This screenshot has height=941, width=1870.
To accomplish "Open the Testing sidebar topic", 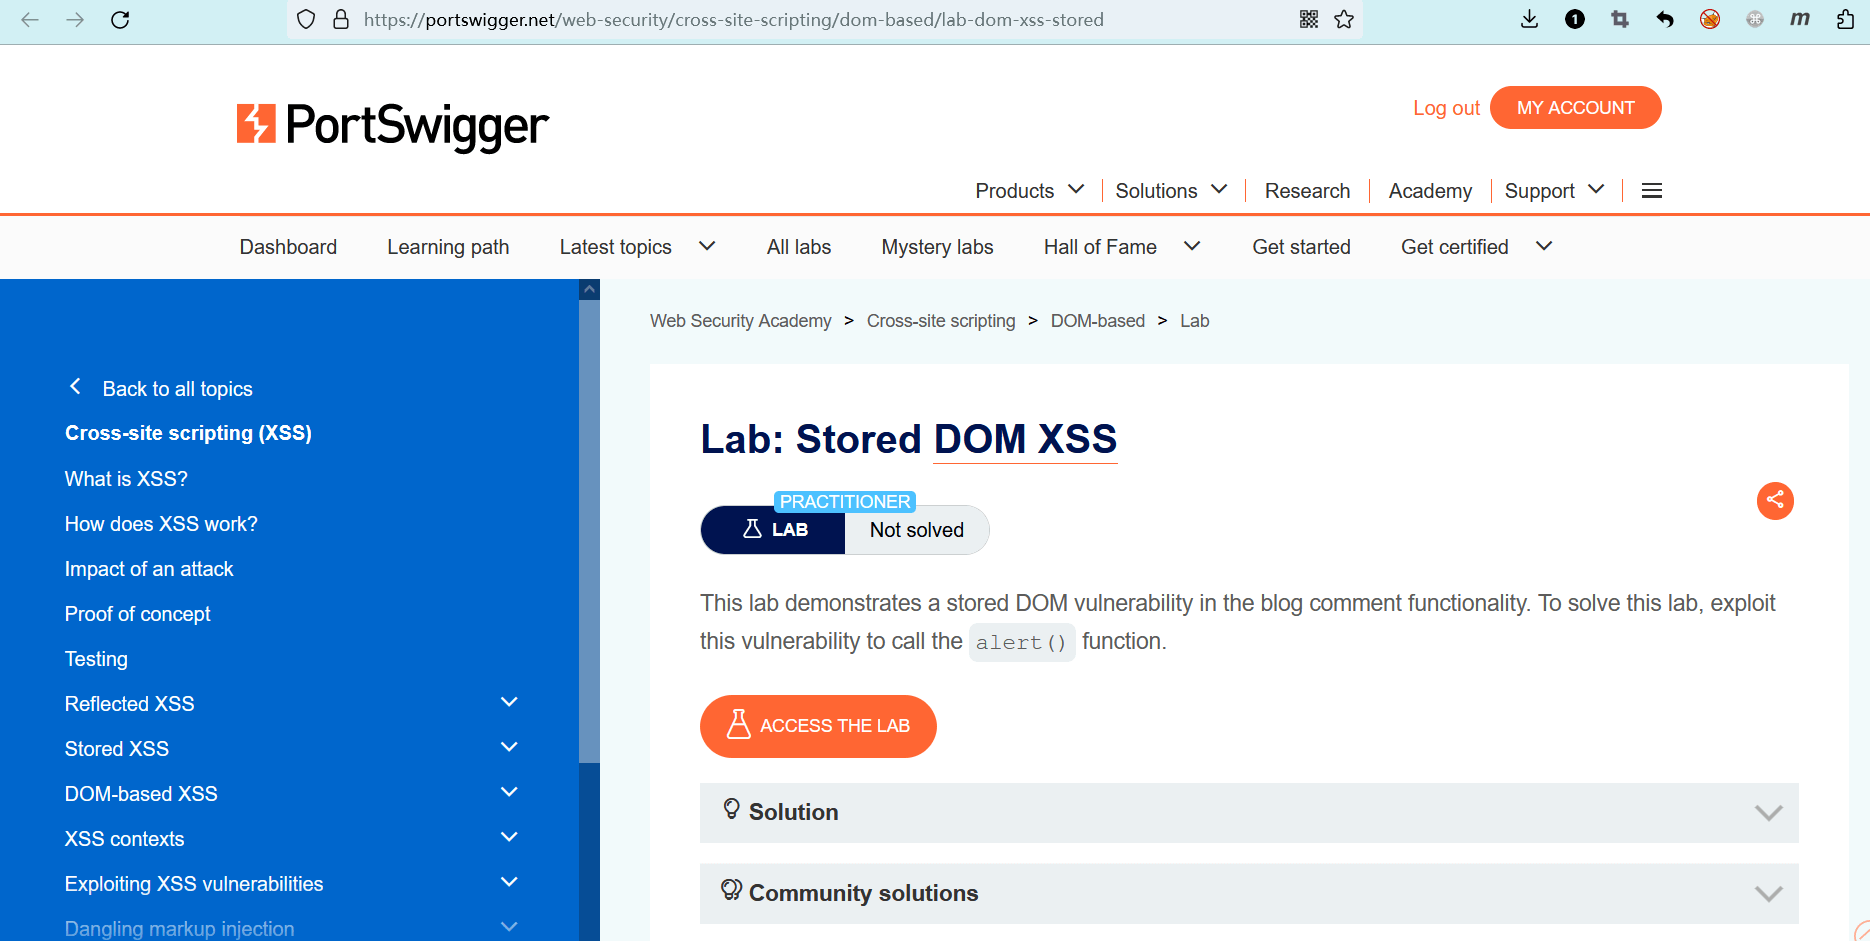I will (x=96, y=659).
